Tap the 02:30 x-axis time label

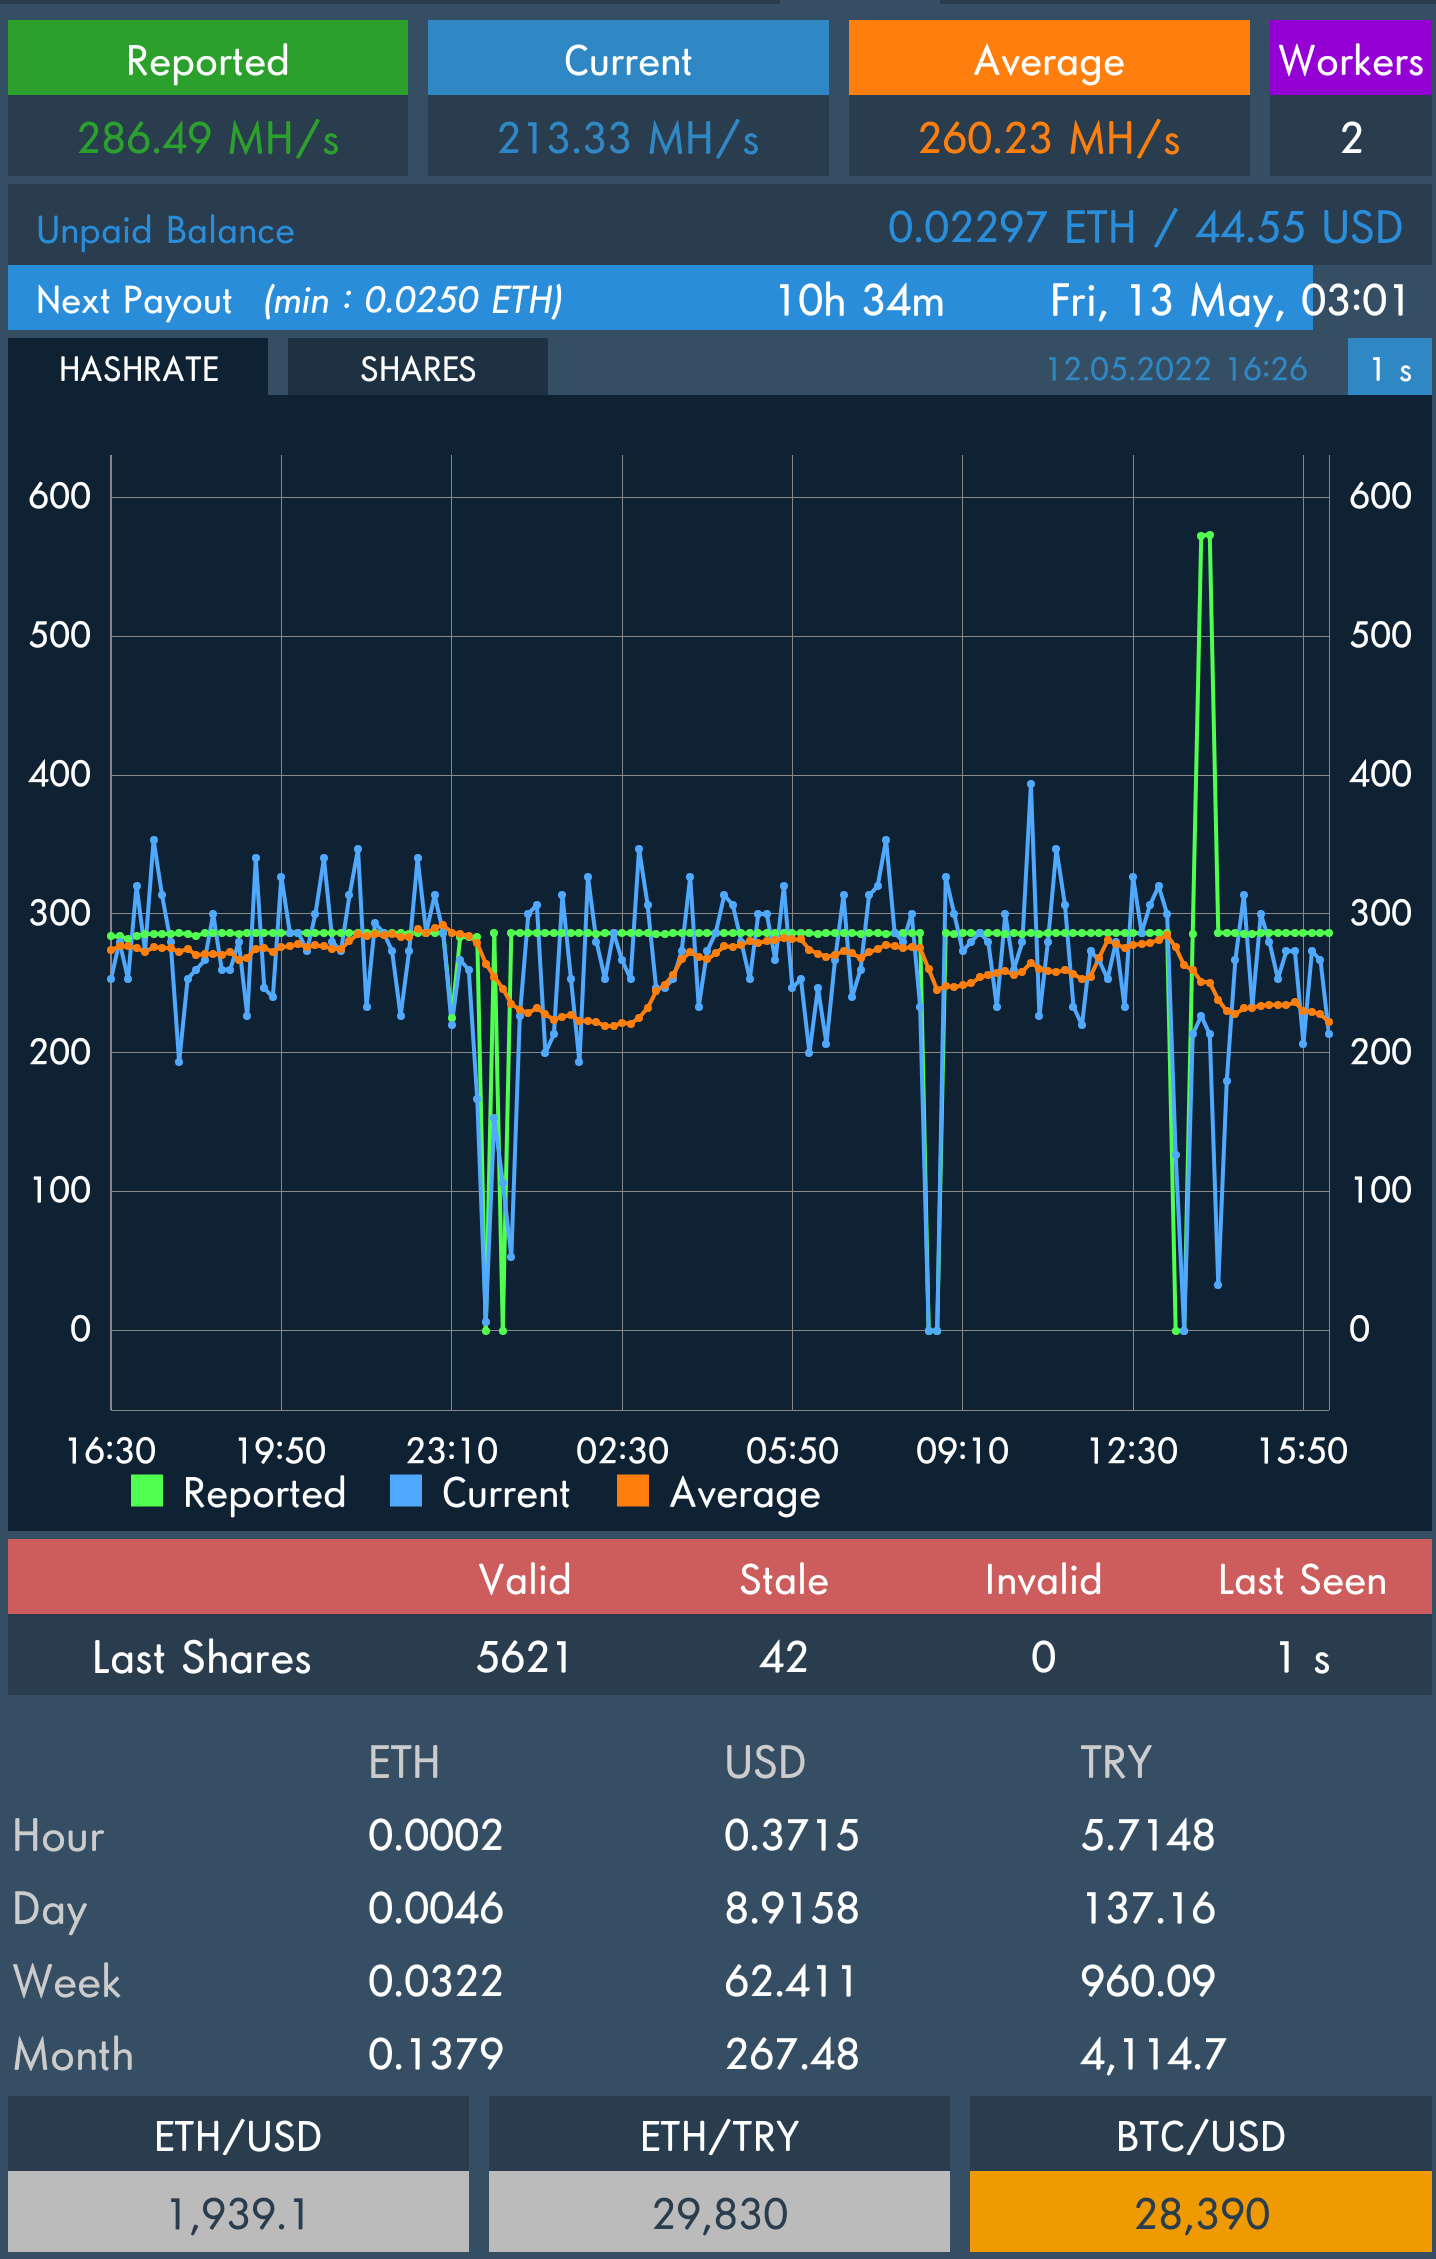tap(622, 1450)
